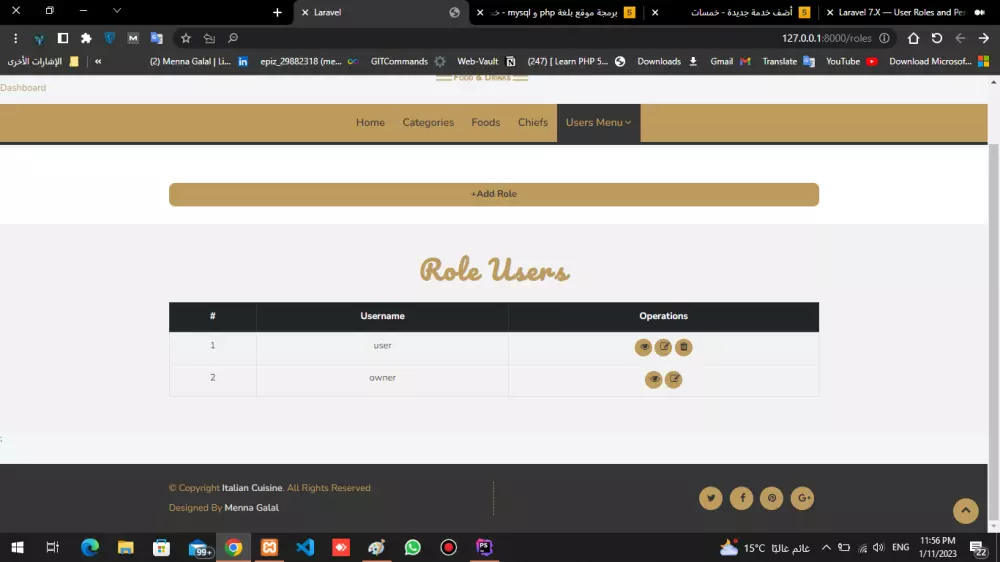This screenshot has height=562, width=1000.
Task: Open the Translate bookmark
Action: pyautogui.click(x=788, y=62)
